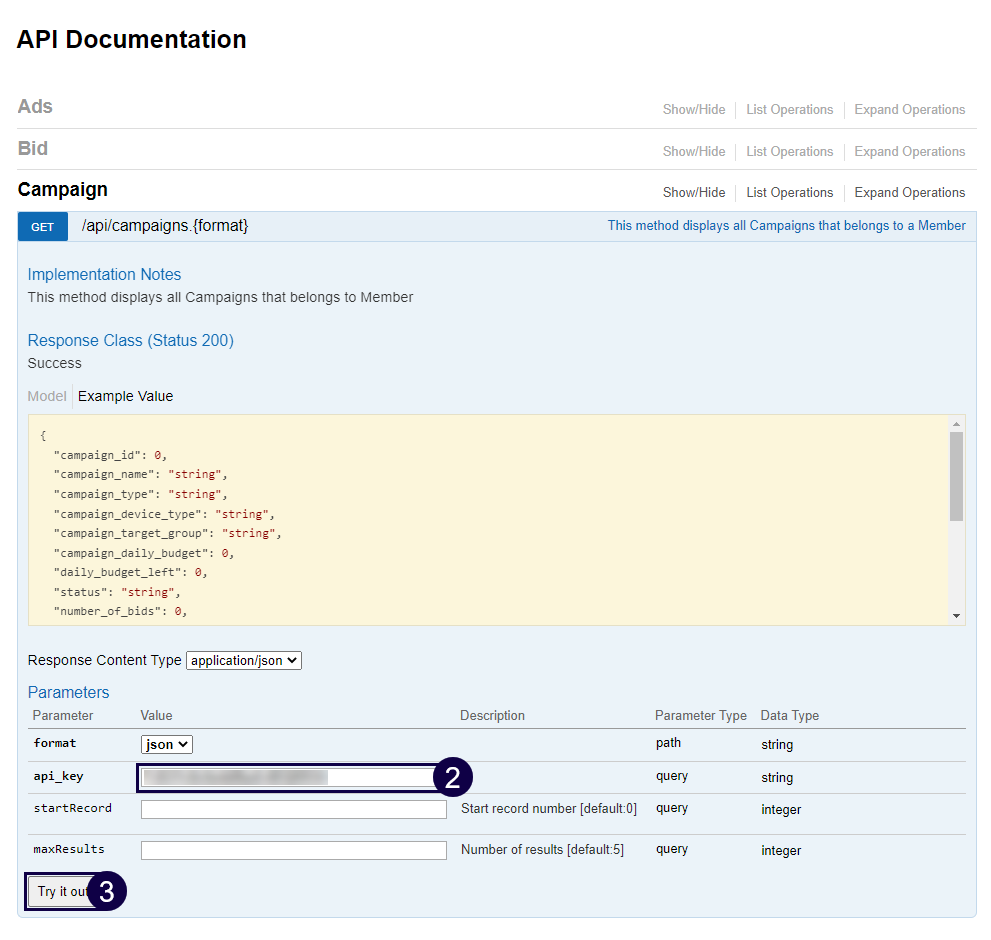The width and height of the screenshot is (991, 940).
Task: Switch to the Model tab
Action: click(x=47, y=396)
